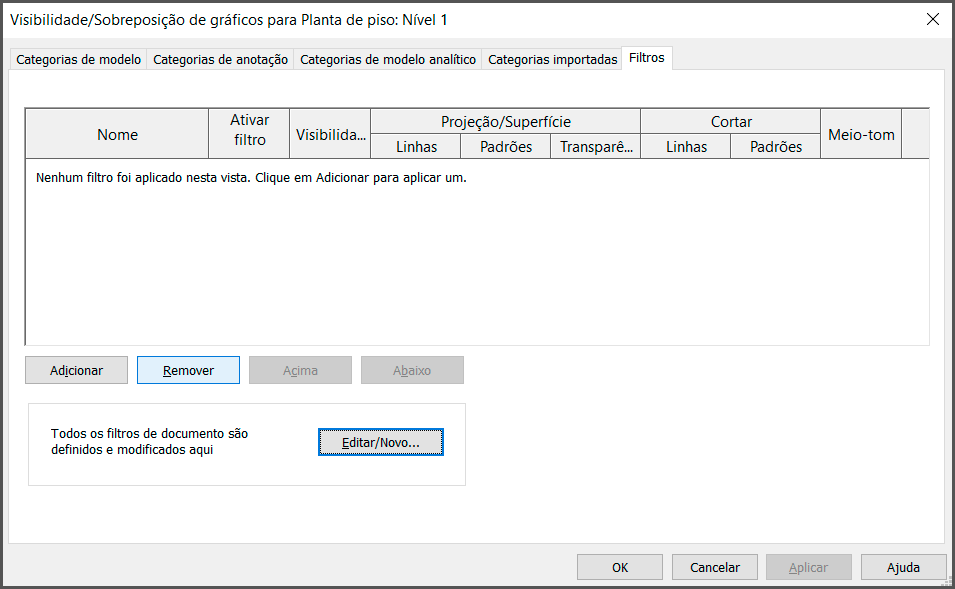Go to the Categorias importadas tab
Screen dimensions: 955x589
pyautogui.click(x=552, y=59)
